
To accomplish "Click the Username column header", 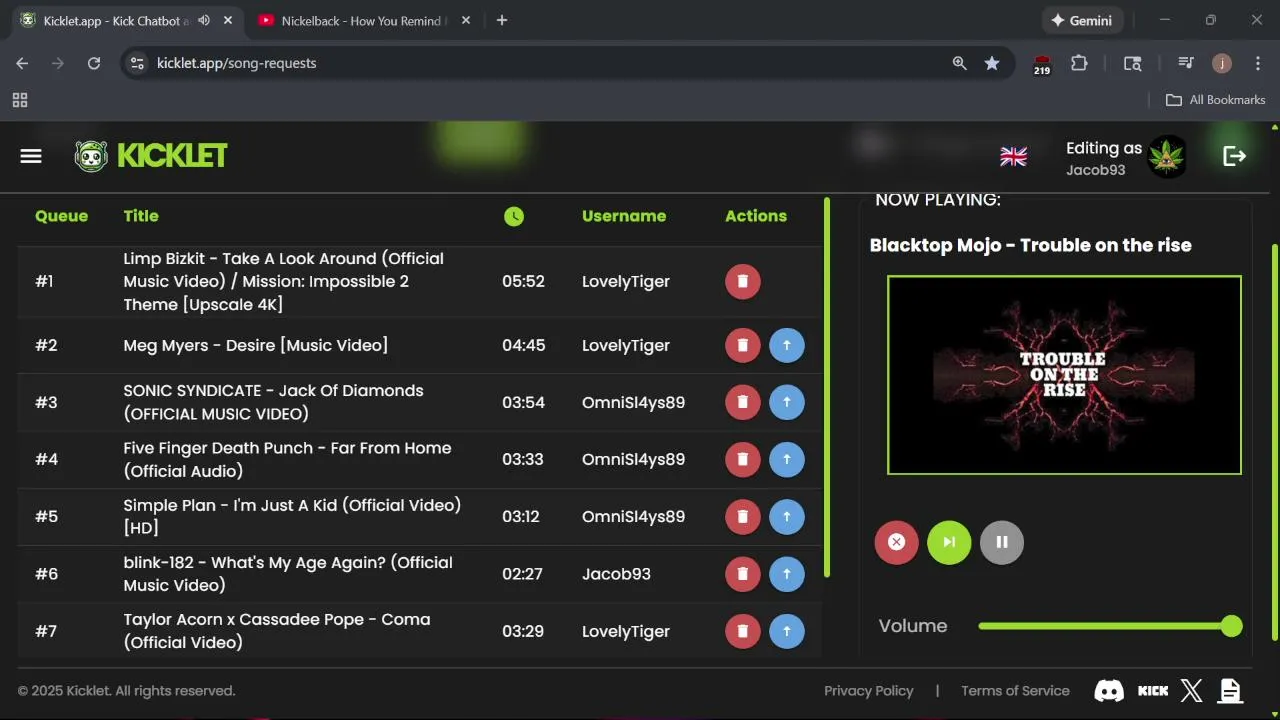I will [x=624, y=216].
